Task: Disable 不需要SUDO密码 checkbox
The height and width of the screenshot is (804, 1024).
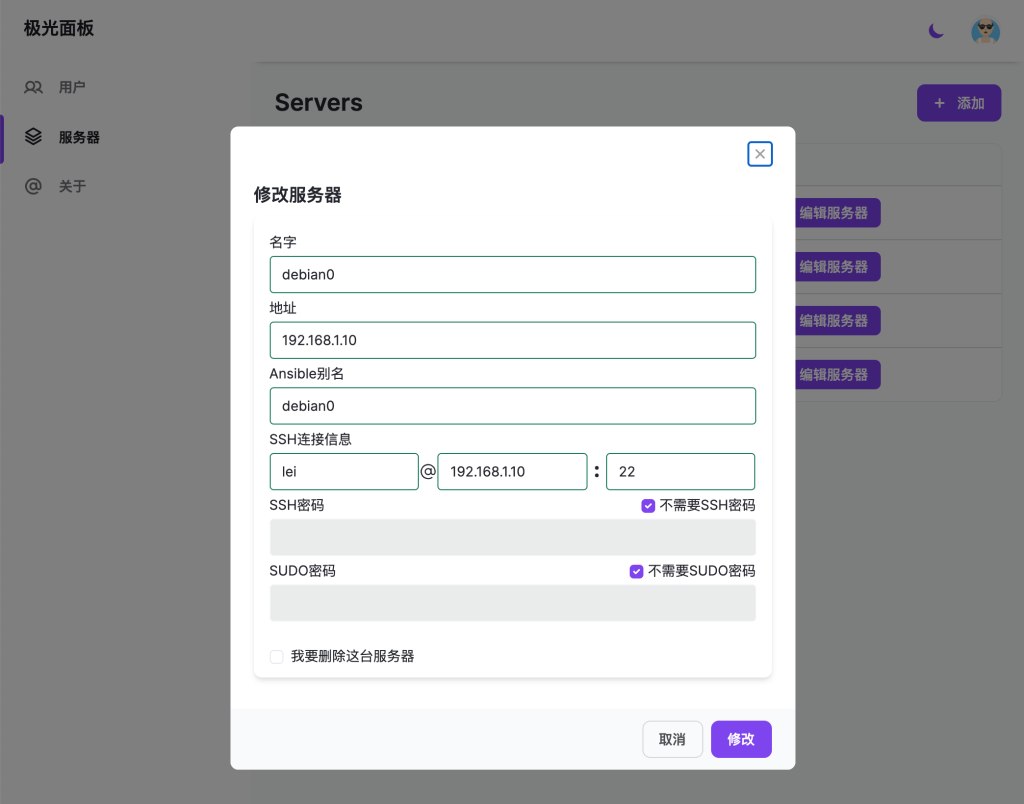Action: (x=637, y=571)
